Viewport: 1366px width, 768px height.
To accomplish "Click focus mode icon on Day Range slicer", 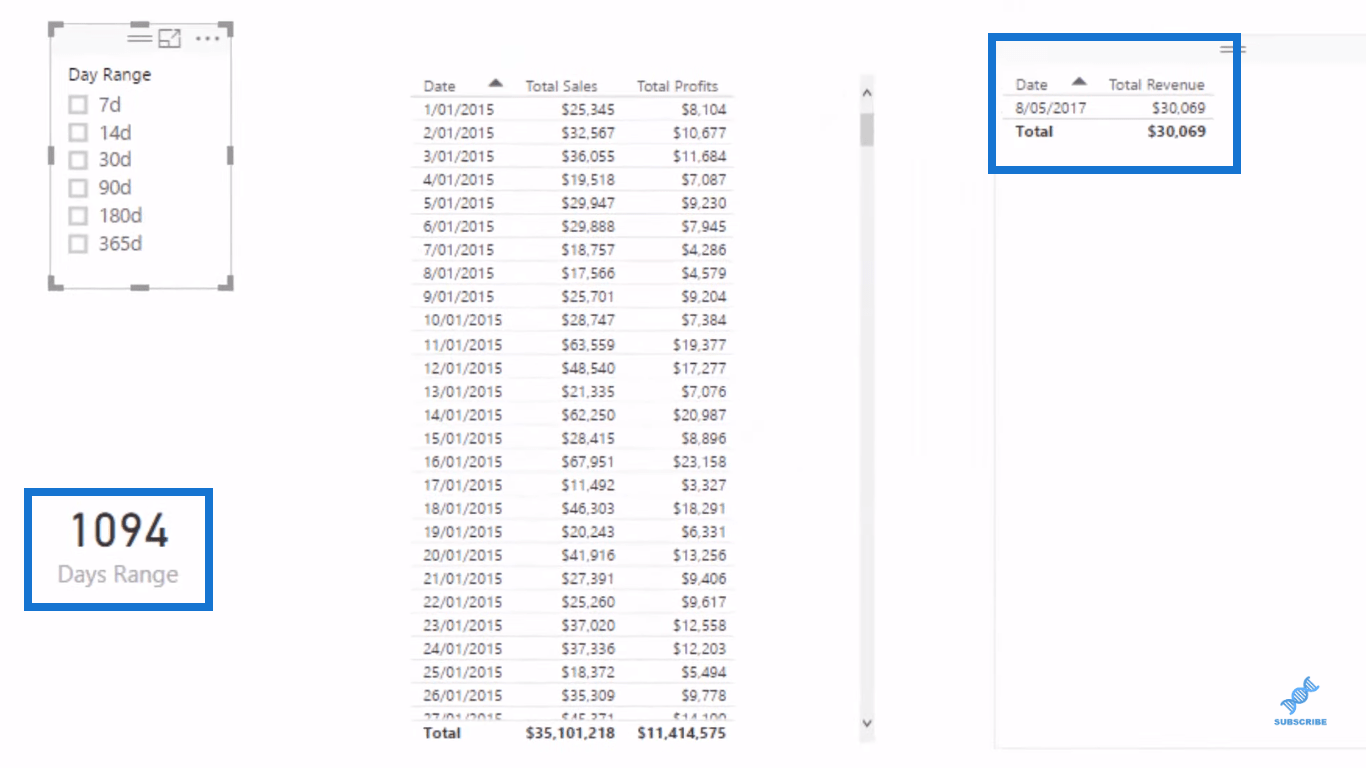I will pyautogui.click(x=170, y=38).
